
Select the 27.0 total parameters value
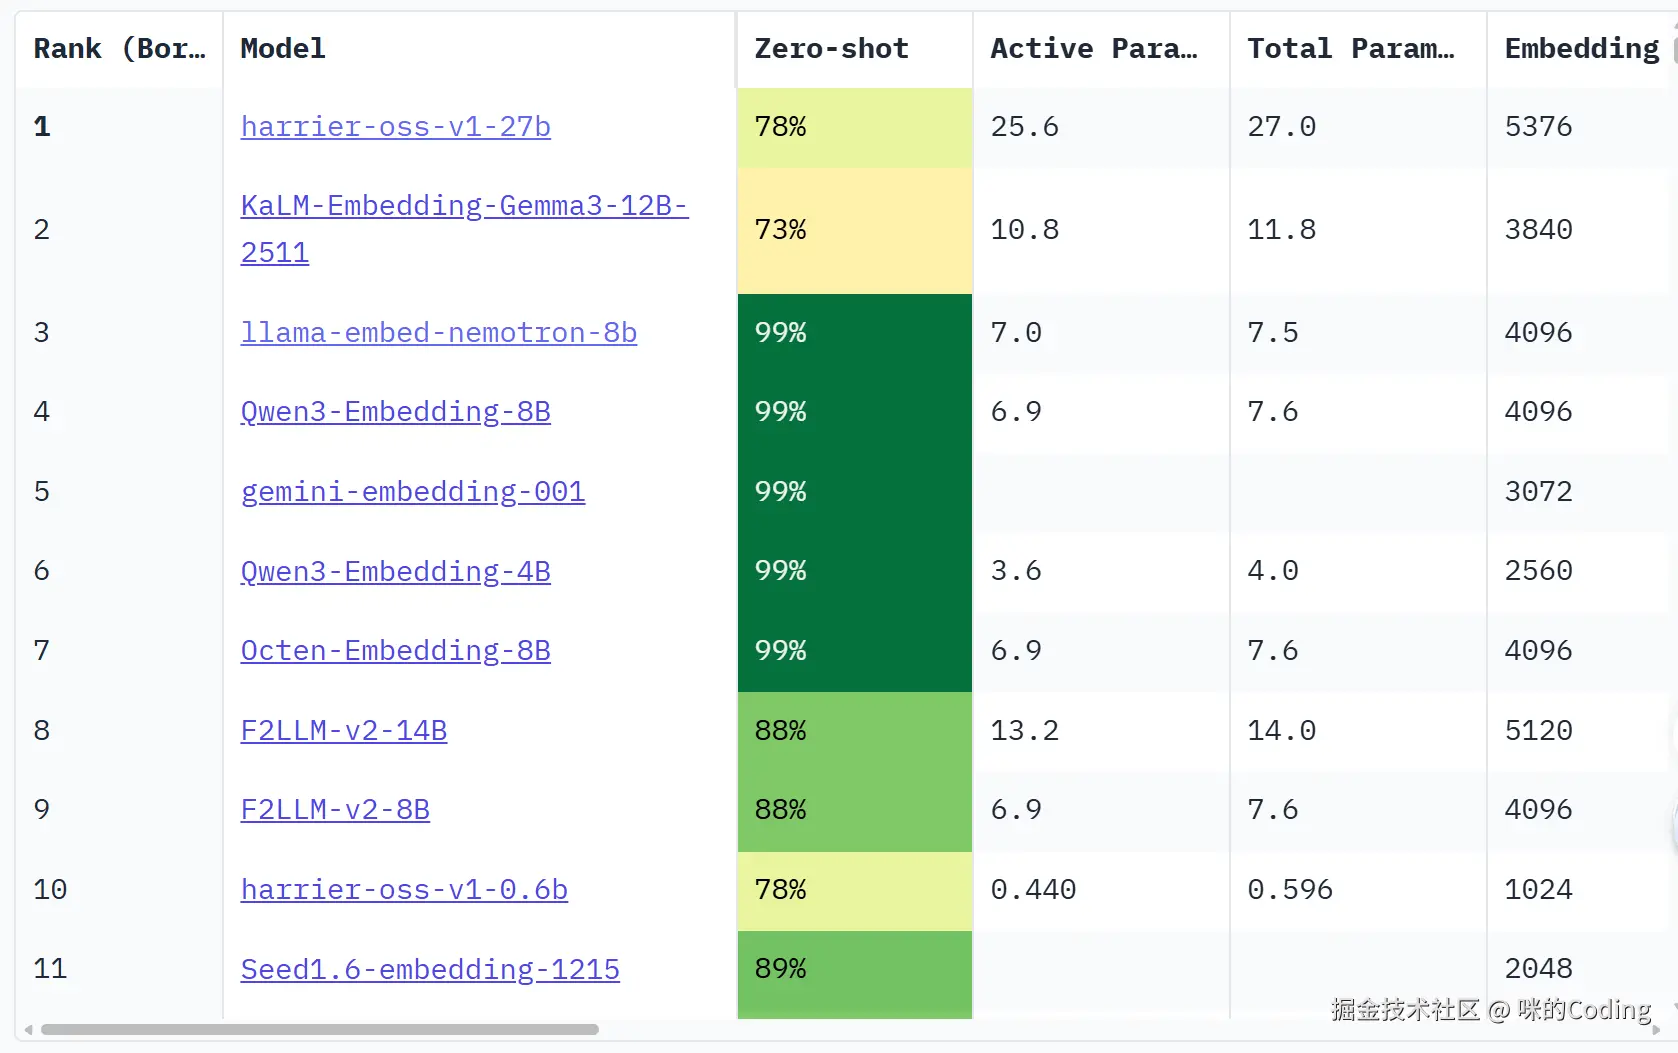(x=1281, y=127)
